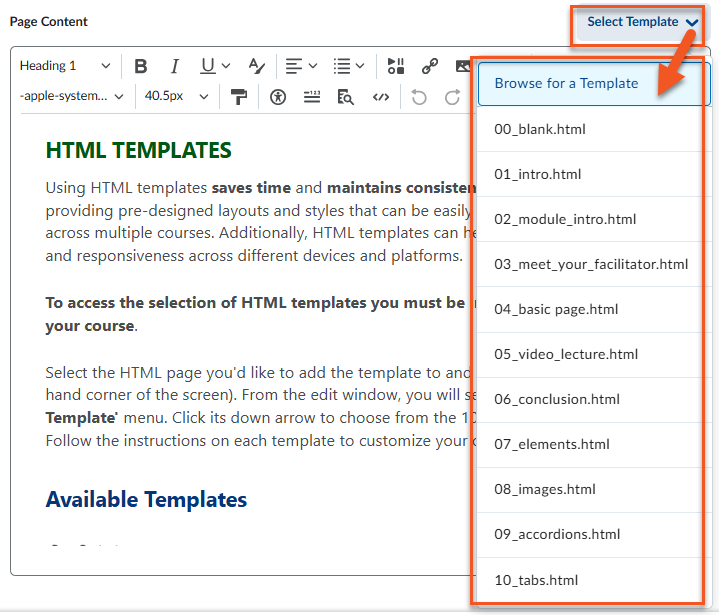
Task: Expand the text alignment options
Action: [x=300, y=66]
